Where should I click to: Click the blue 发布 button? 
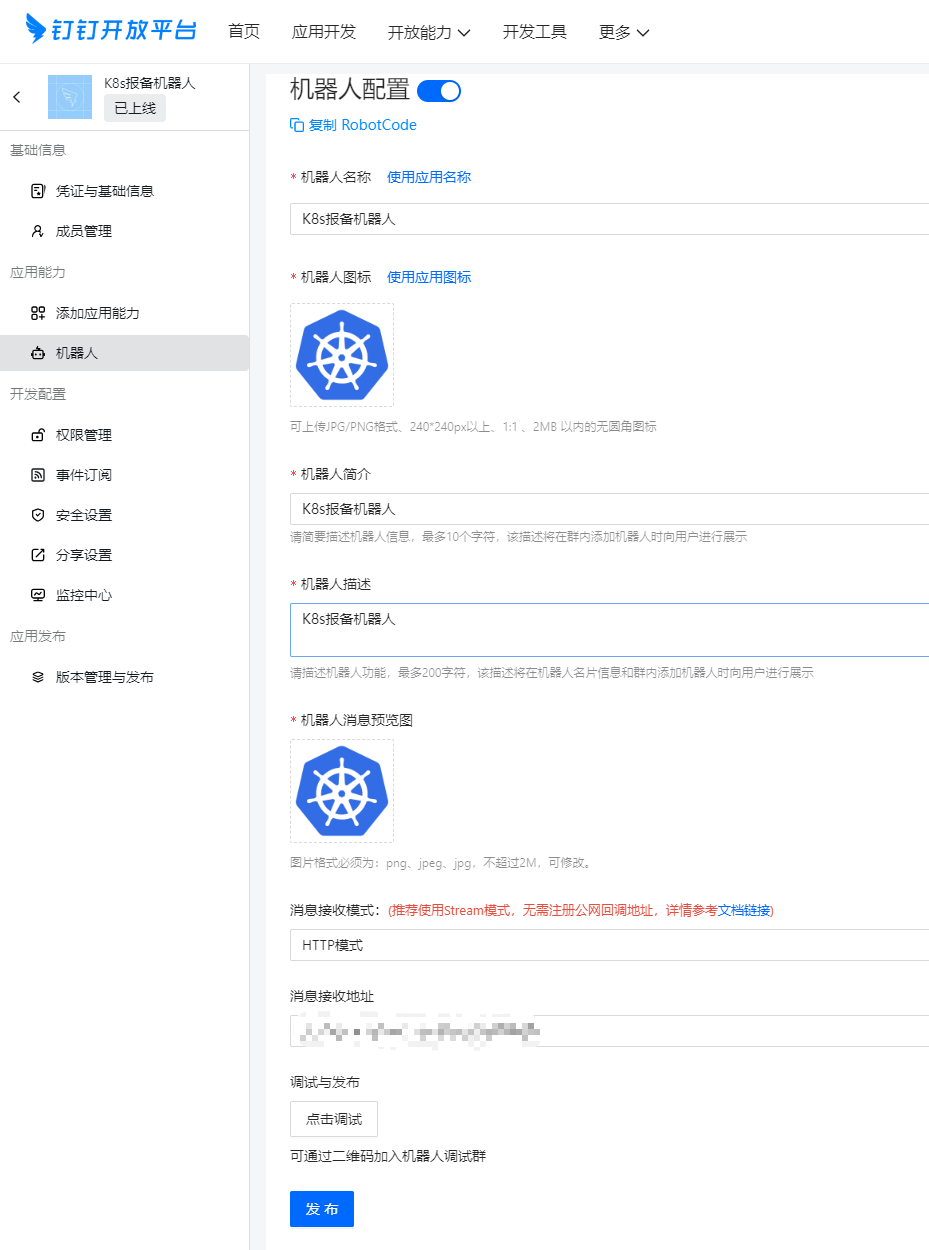(322, 1209)
